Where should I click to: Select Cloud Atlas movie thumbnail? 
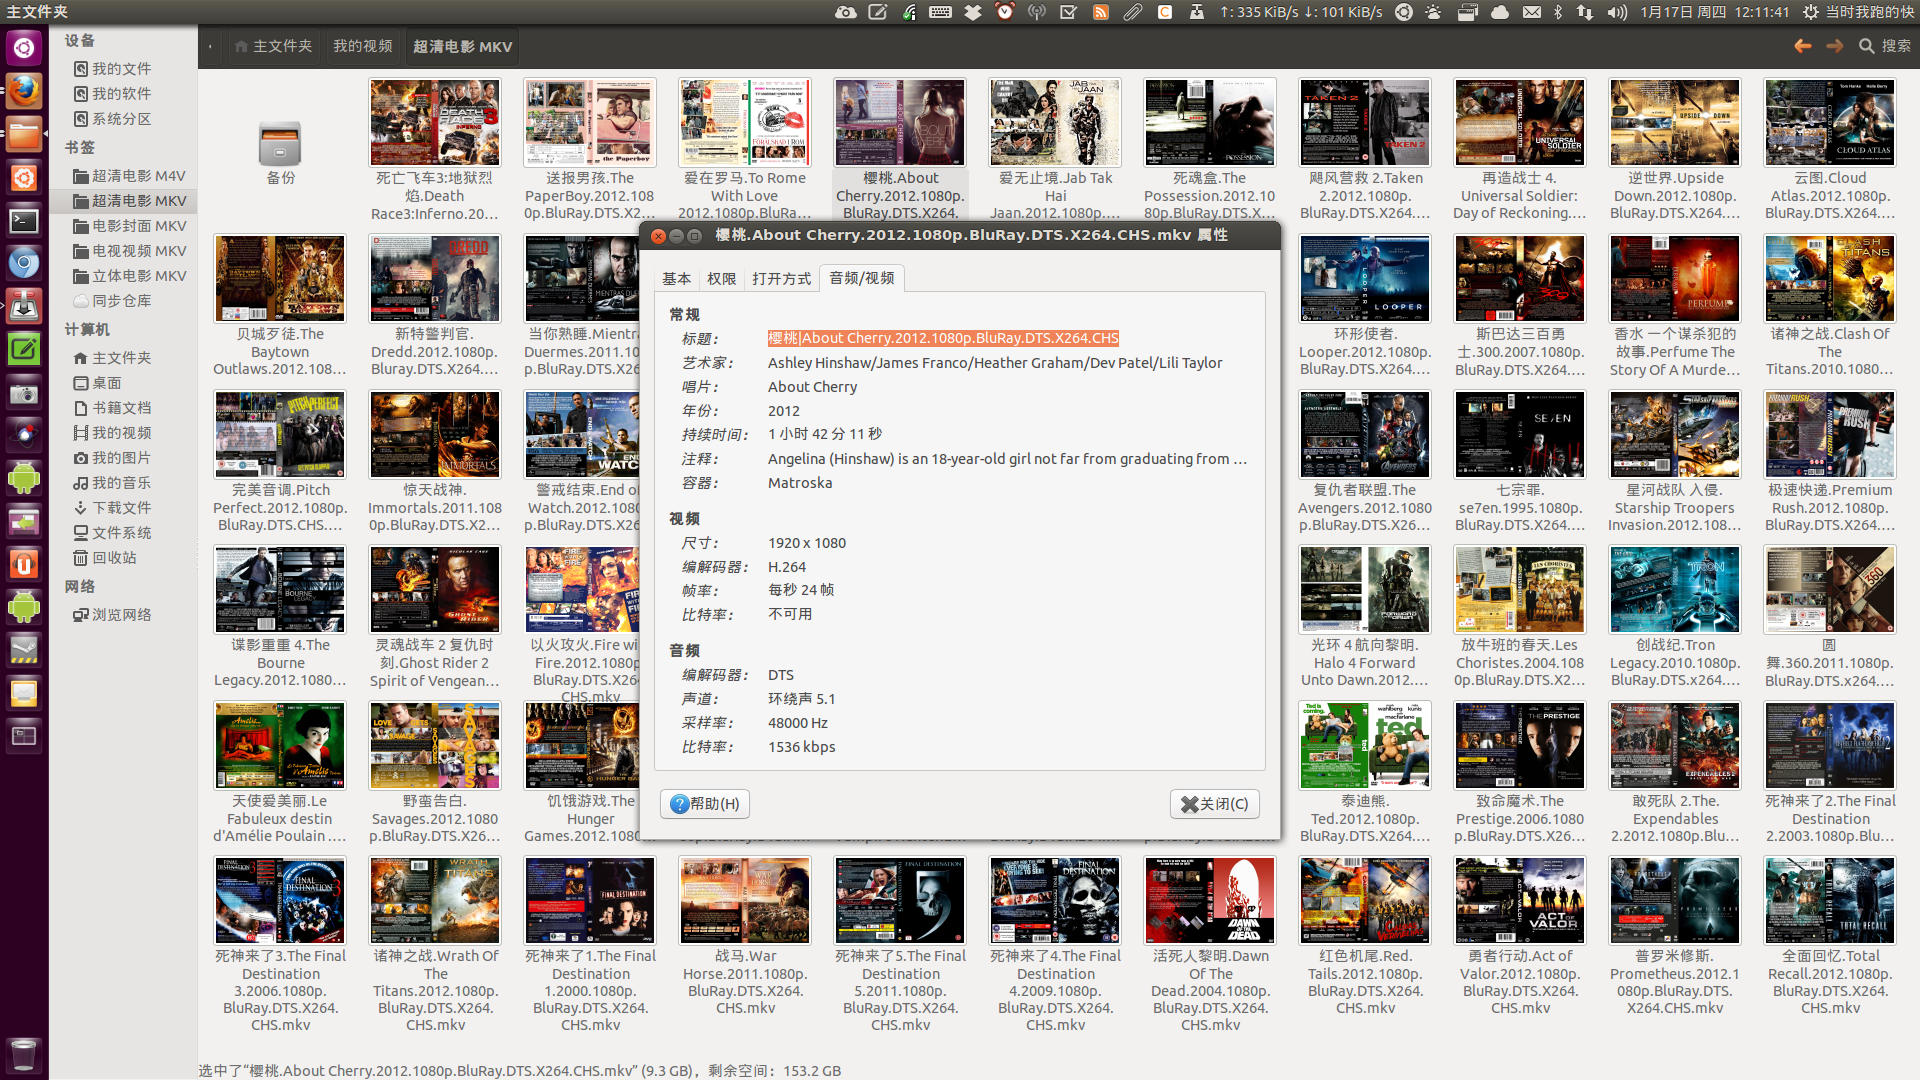pyautogui.click(x=1830, y=123)
